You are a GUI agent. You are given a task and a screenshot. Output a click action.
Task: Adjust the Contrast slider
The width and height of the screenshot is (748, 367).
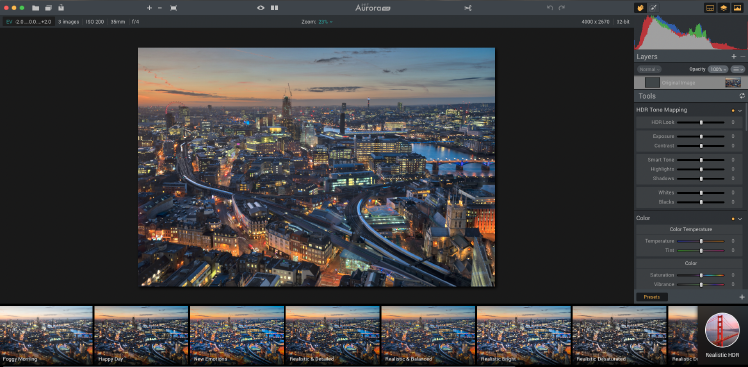point(701,146)
